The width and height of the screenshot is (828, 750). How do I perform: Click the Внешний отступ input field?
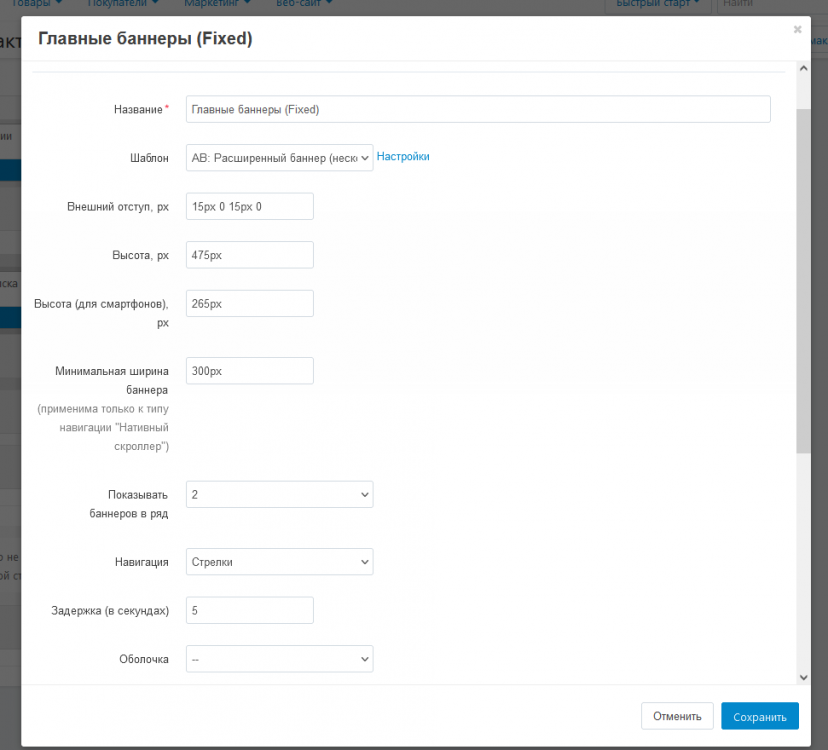pyautogui.click(x=249, y=206)
